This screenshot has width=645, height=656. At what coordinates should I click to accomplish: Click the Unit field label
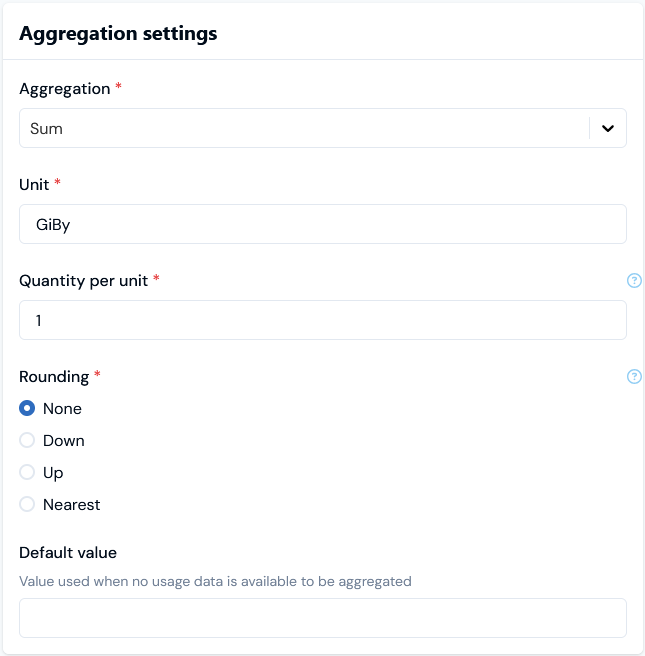point(34,184)
